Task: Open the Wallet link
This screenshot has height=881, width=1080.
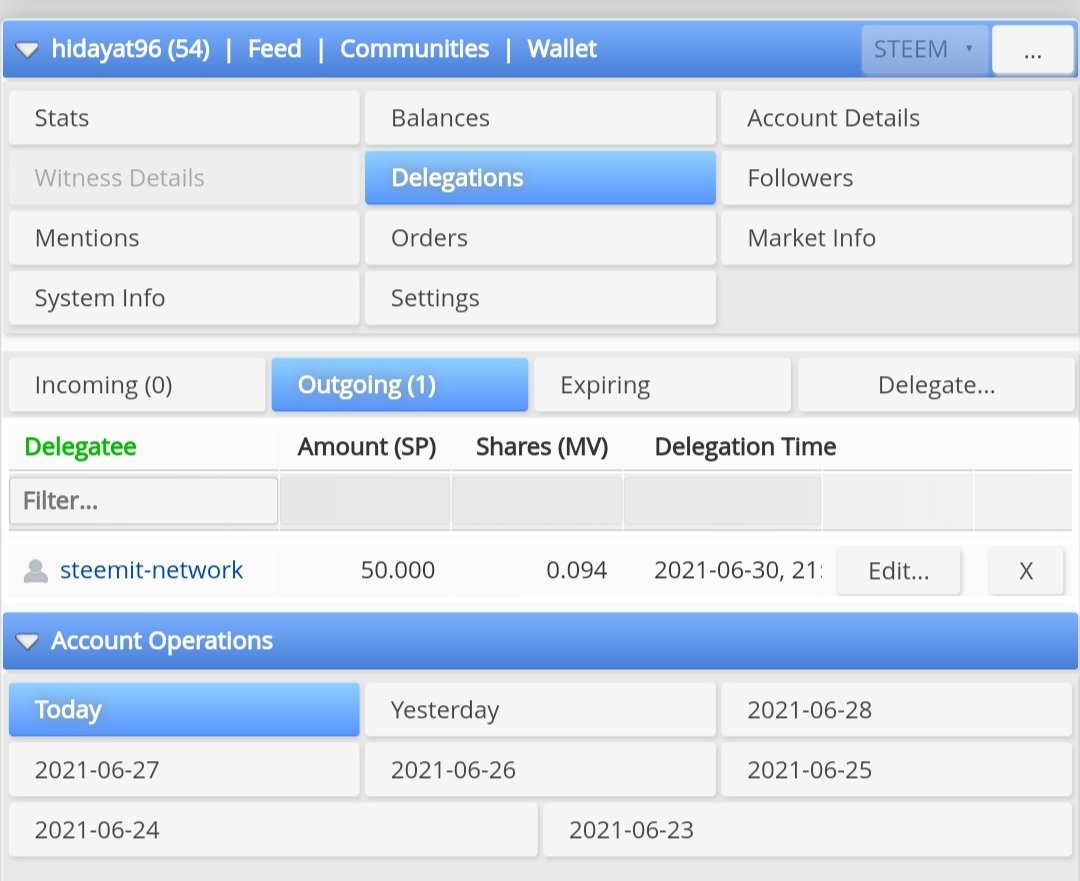Action: 561,49
